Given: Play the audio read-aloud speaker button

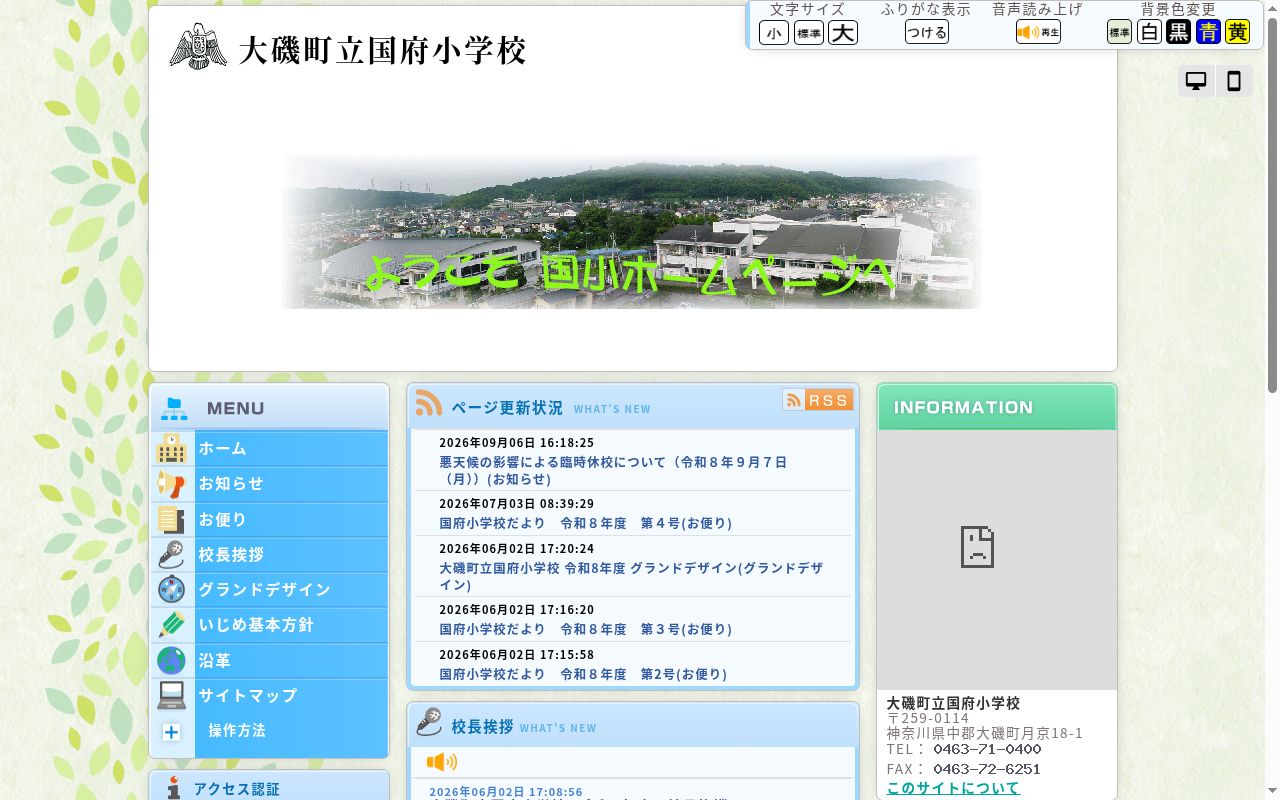Looking at the screenshot, I should coord(1038,32).
